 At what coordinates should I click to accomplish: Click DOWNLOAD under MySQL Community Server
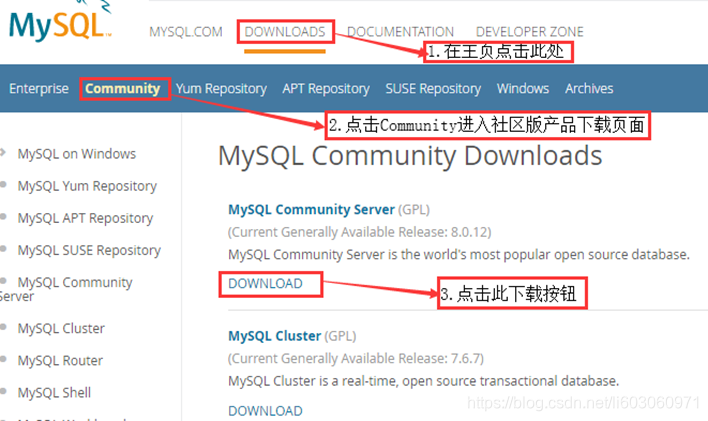tap(266, 284)
